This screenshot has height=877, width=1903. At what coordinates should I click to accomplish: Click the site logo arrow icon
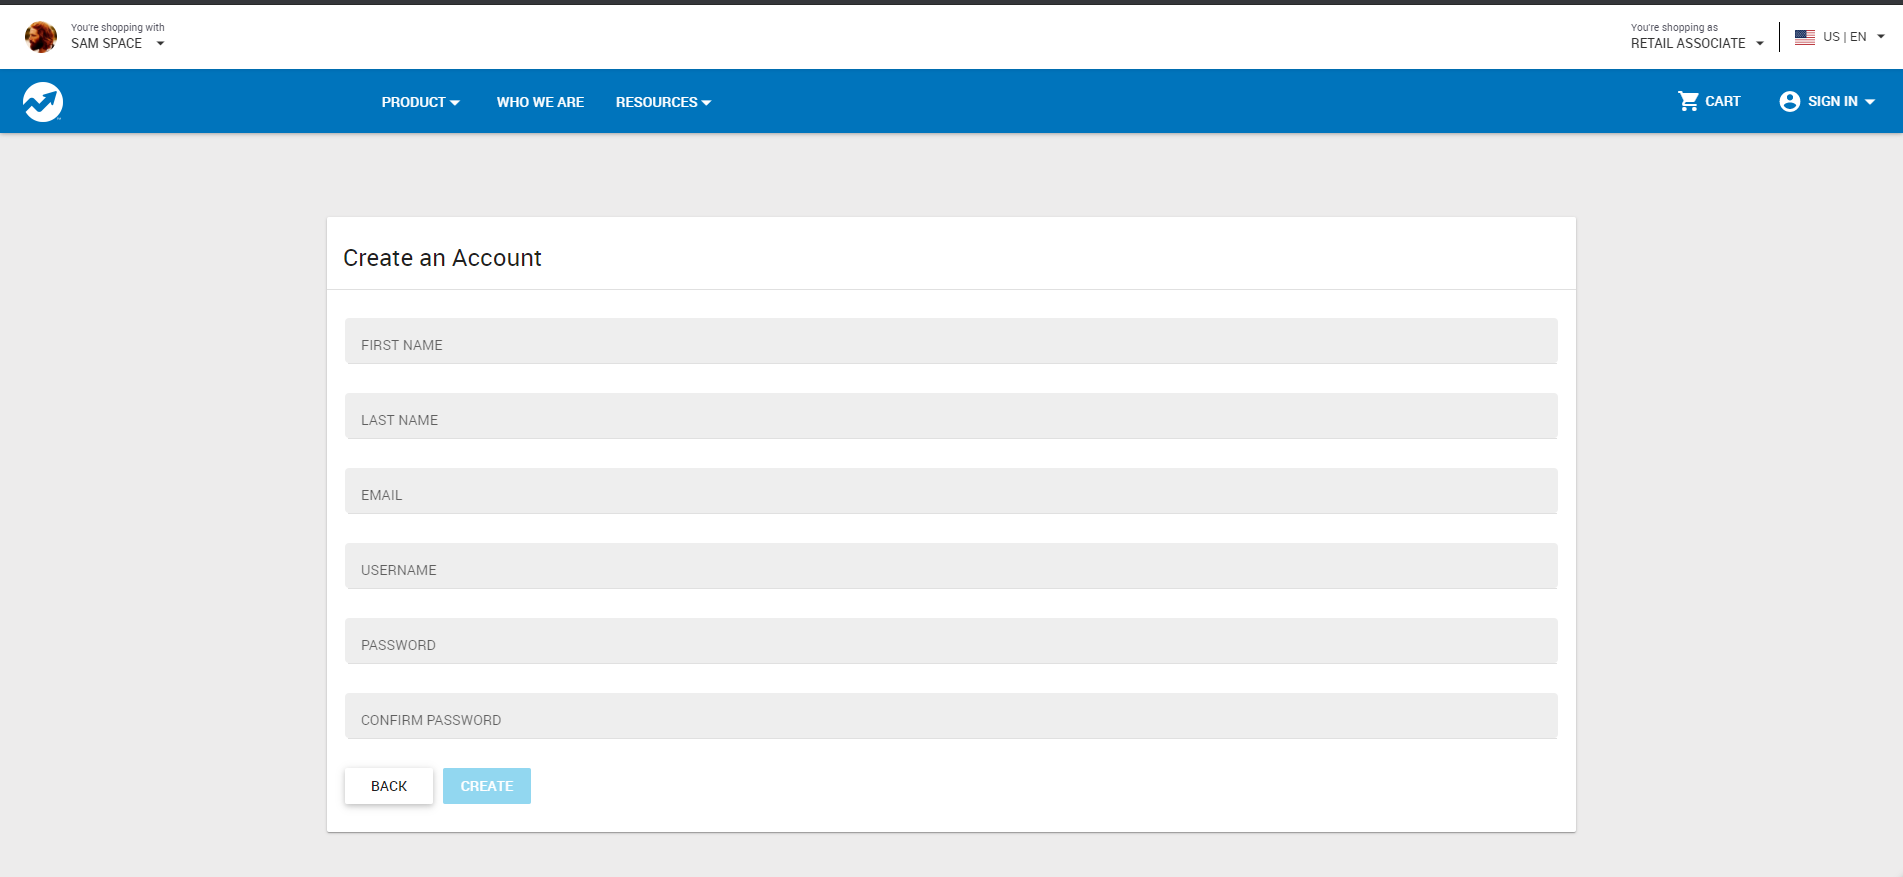tap(43, 102)
